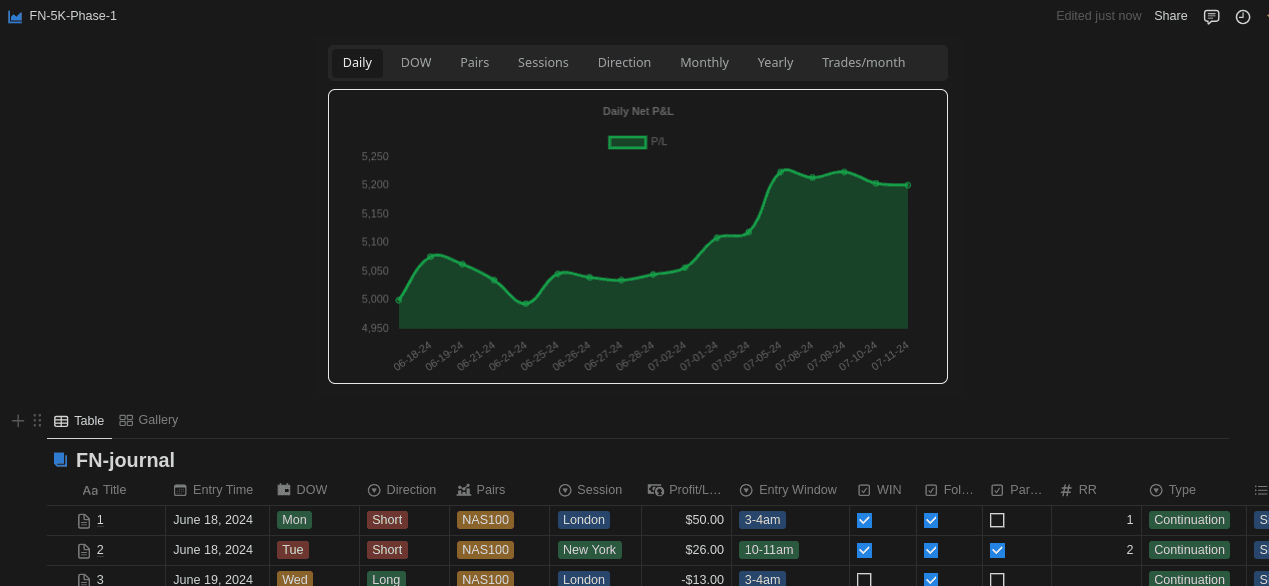
Task: Open the comments panel icon
Action: [x=1211, y=16]
